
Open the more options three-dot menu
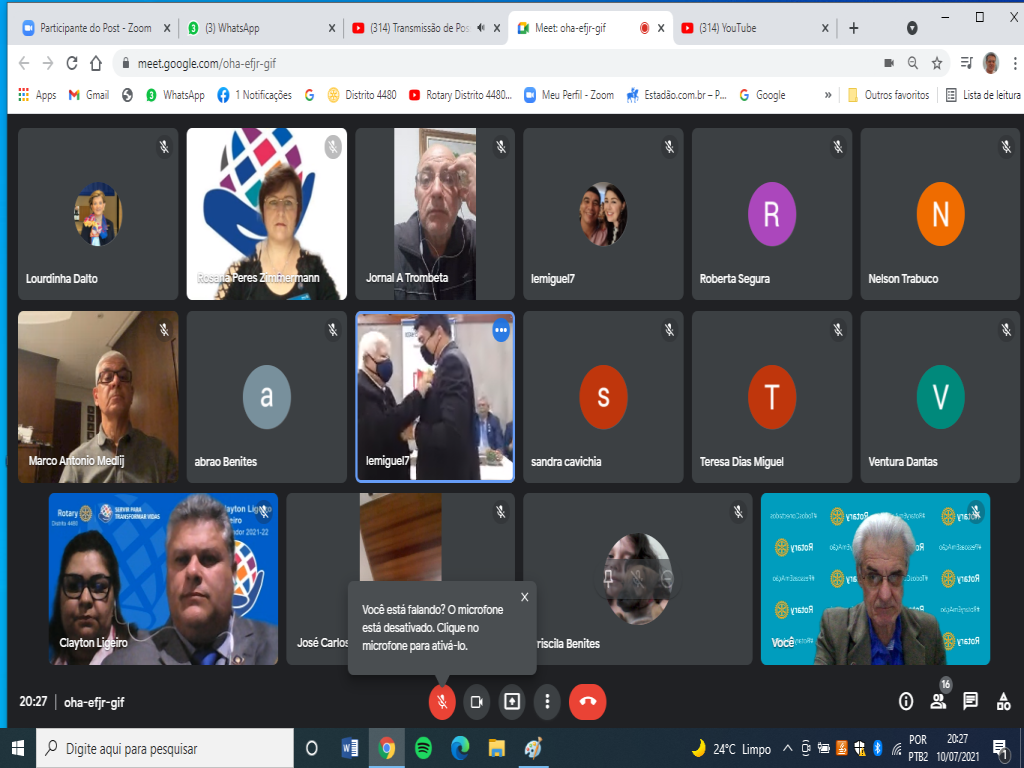[x=547, y=701]
